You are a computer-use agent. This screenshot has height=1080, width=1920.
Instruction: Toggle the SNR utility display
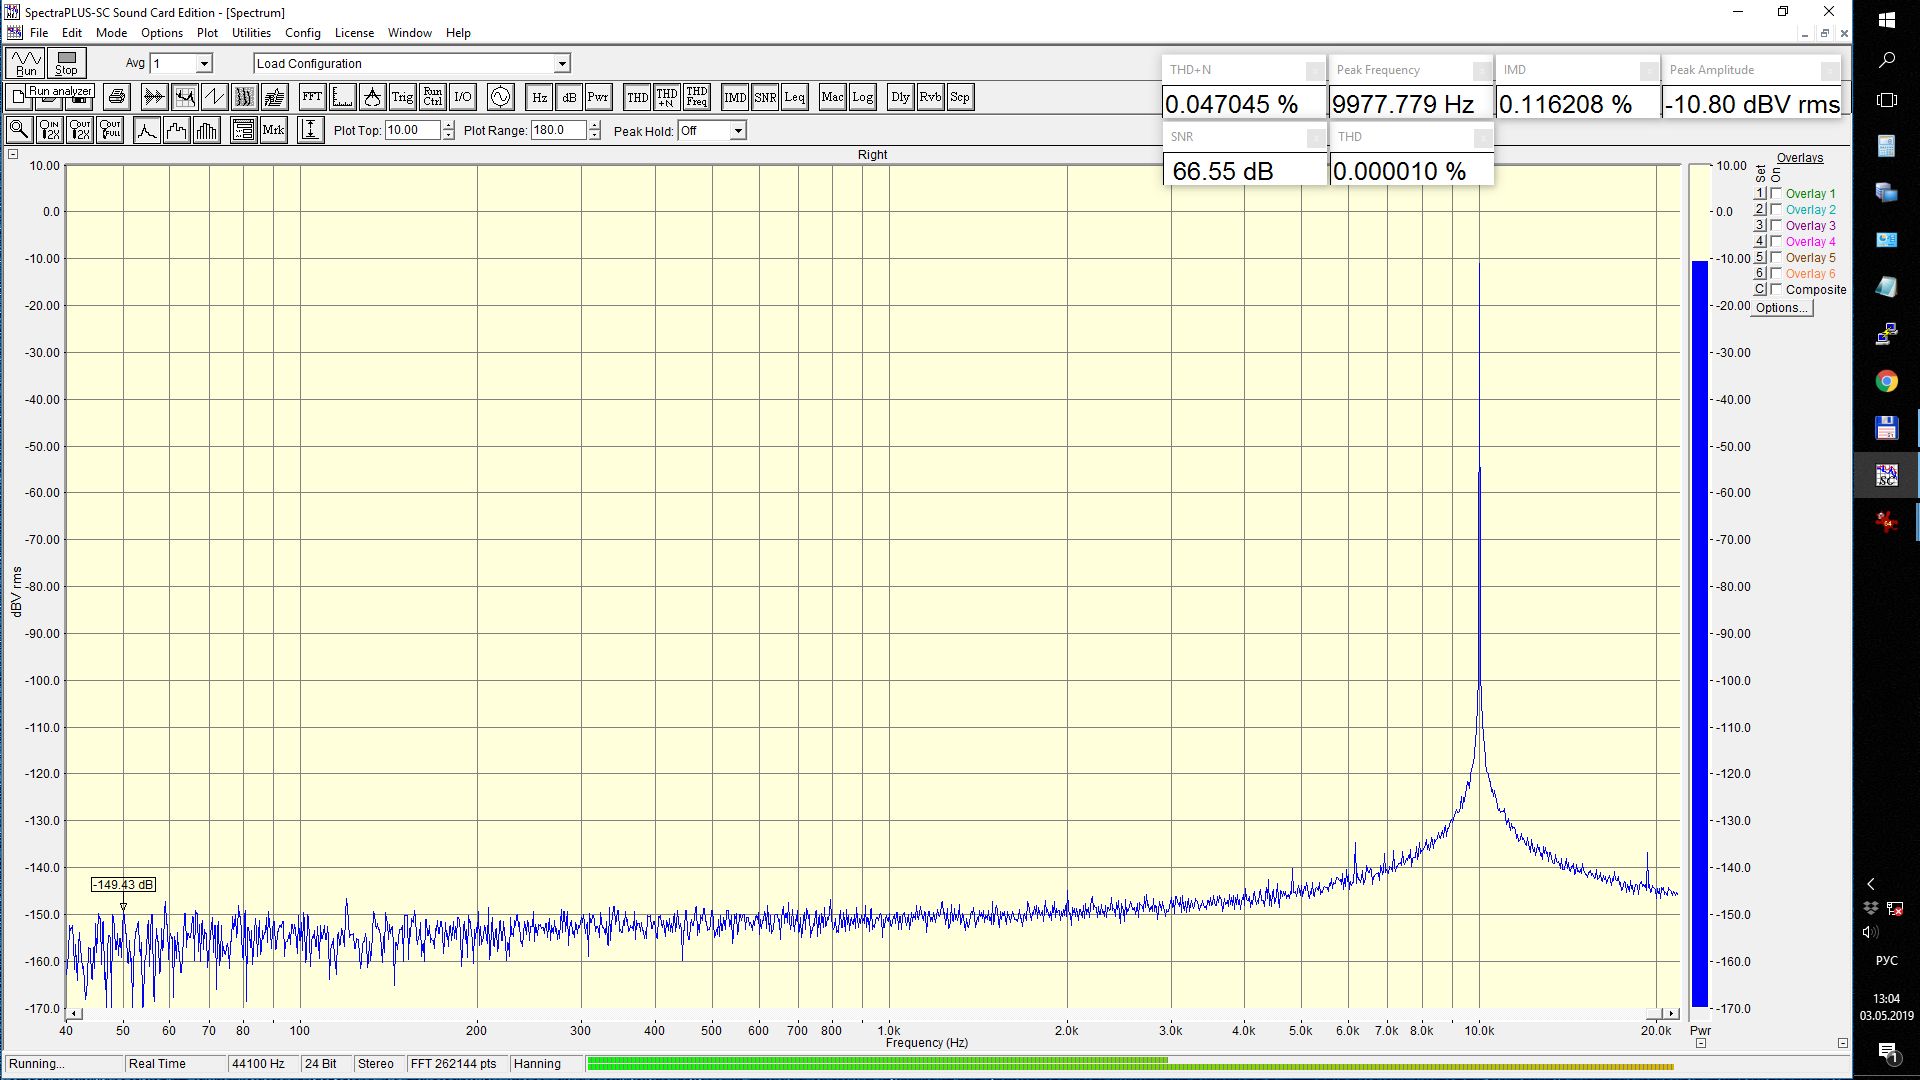(x=765, y=97)
